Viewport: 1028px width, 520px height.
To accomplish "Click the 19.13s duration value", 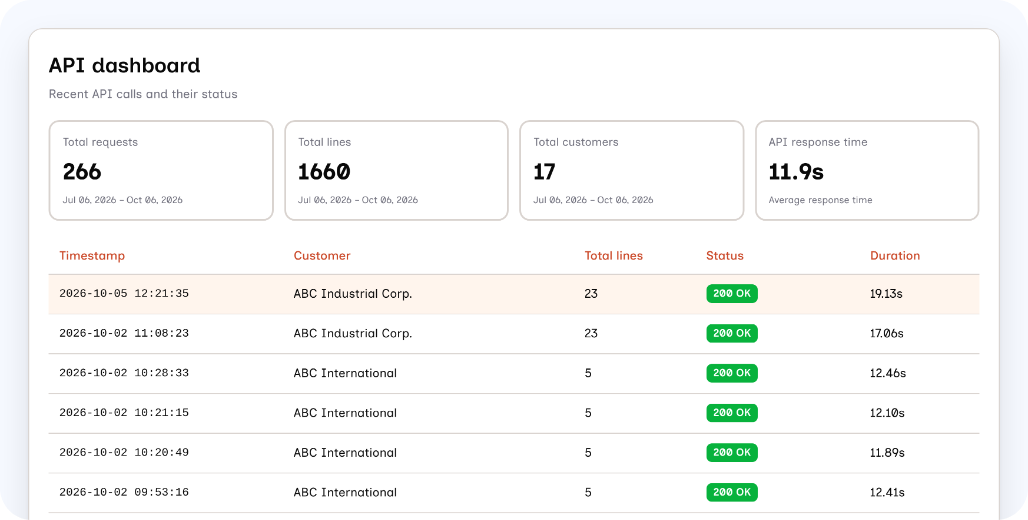I will point(886,294).
